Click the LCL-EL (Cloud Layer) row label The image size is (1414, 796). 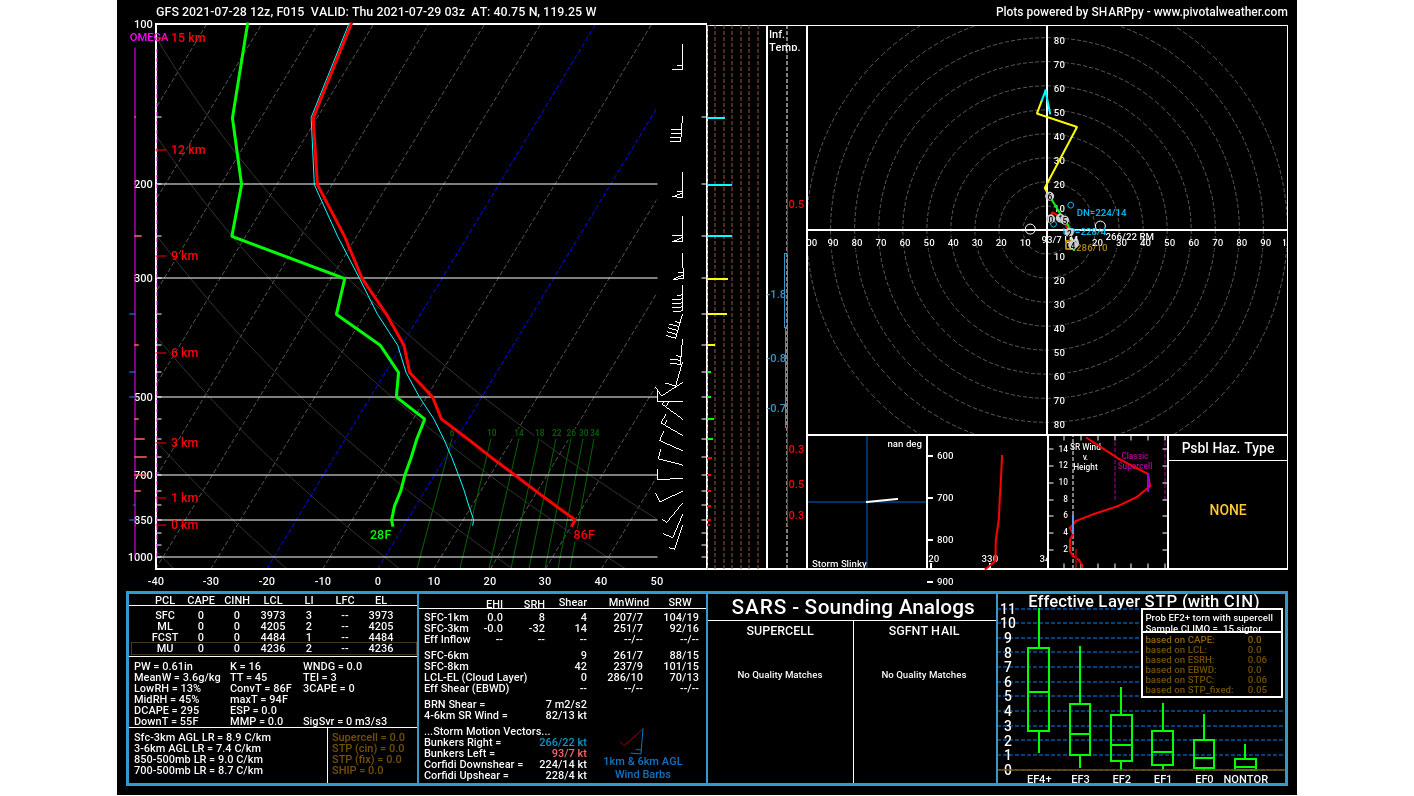pyautogui.click(x=476, y=677)
